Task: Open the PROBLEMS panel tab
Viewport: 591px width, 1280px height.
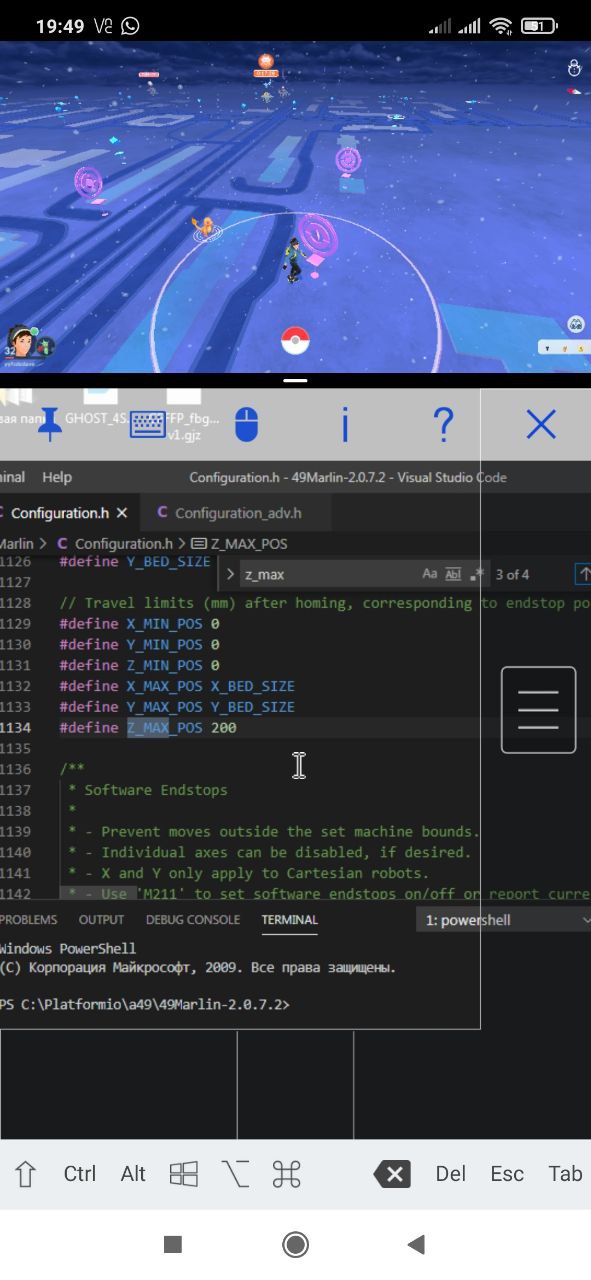Action: coord(28,920)
